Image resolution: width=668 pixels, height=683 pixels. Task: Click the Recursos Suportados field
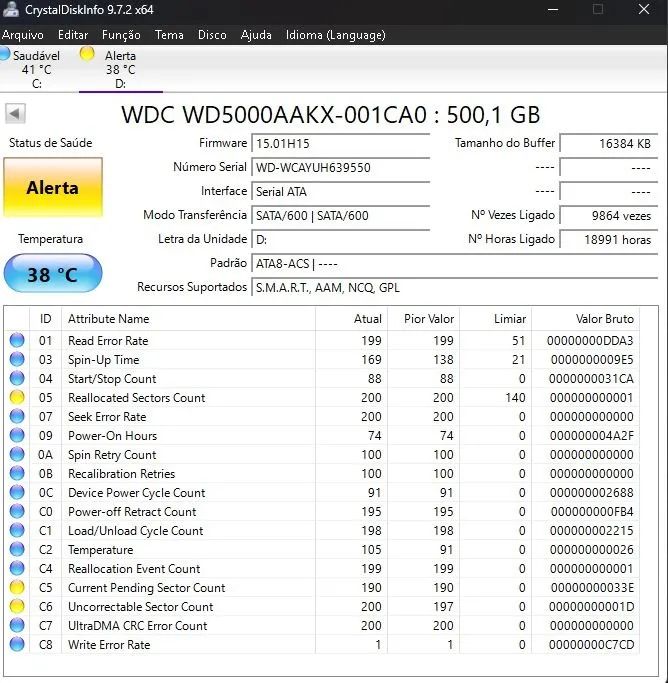[454, 287]
